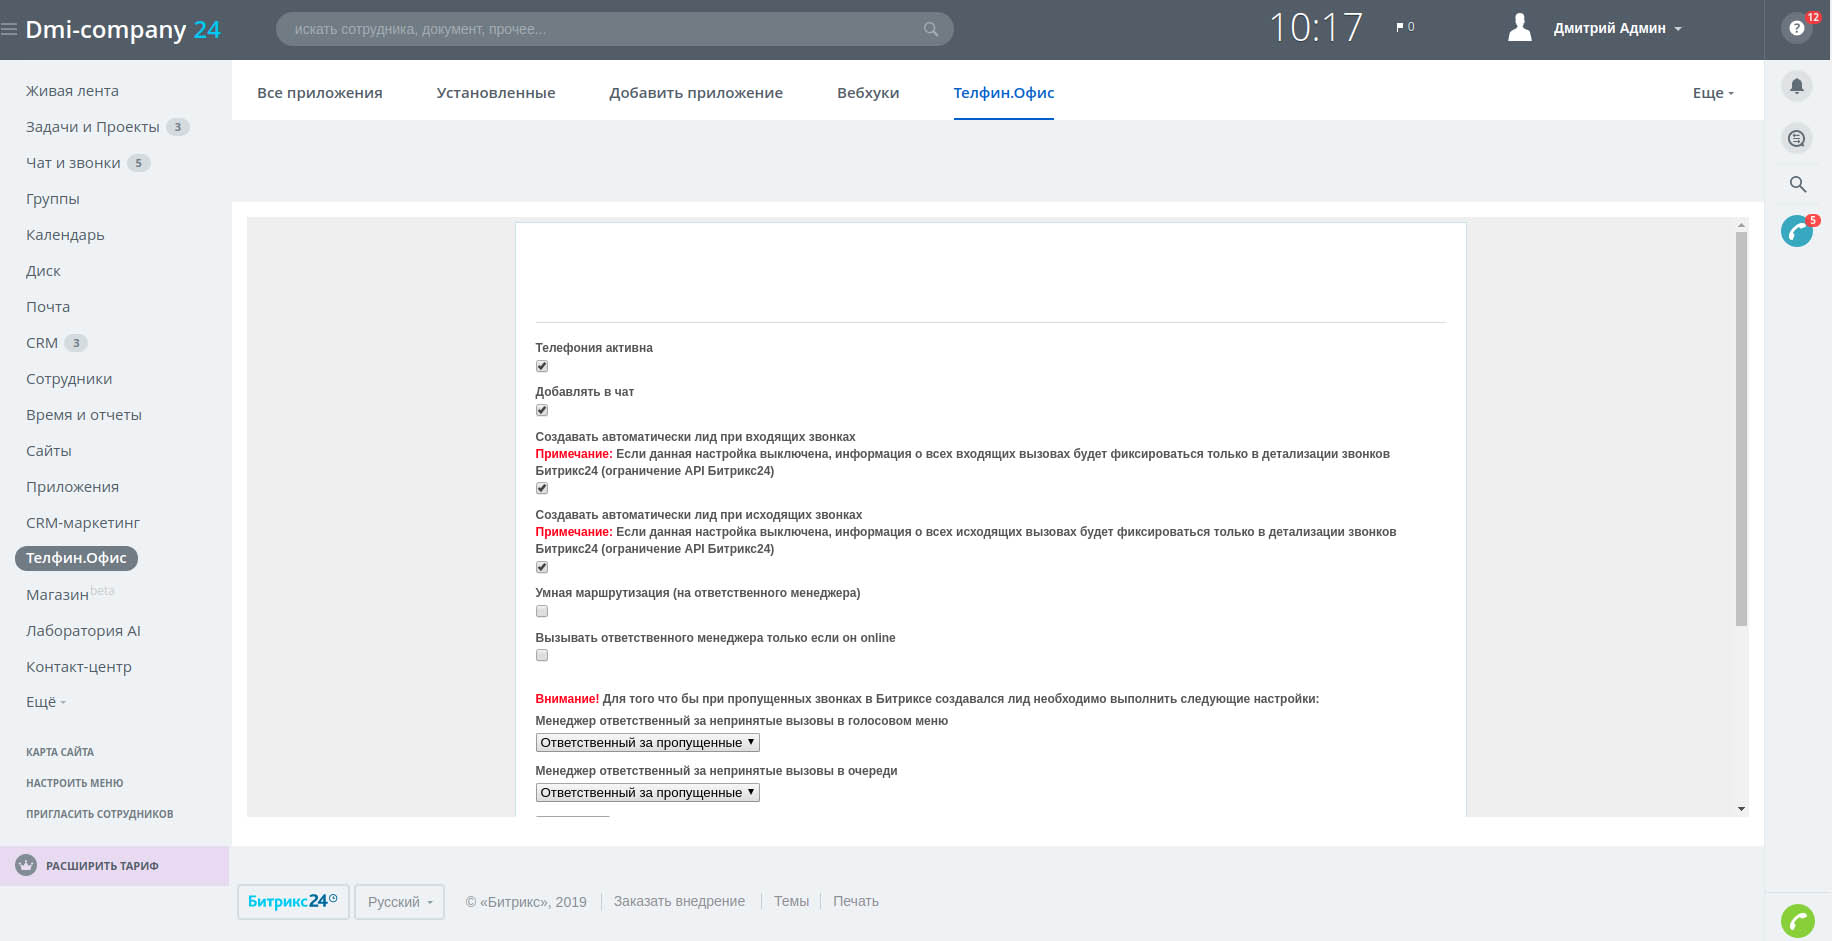Click the 'Расширить тариф' button

click(x=102, y=866)
